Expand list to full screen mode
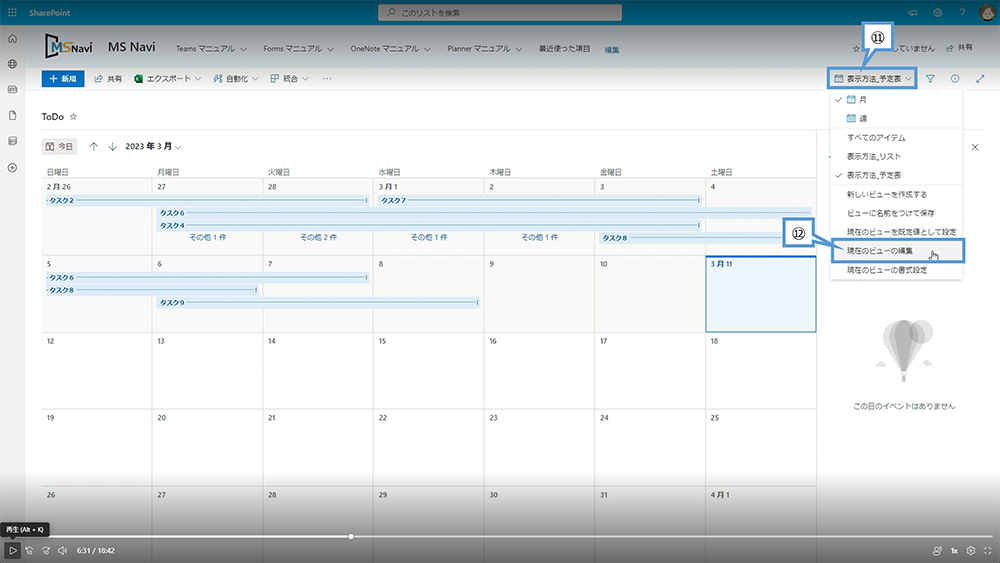This screenshot has width=1000, height=563. click(980, 79)
